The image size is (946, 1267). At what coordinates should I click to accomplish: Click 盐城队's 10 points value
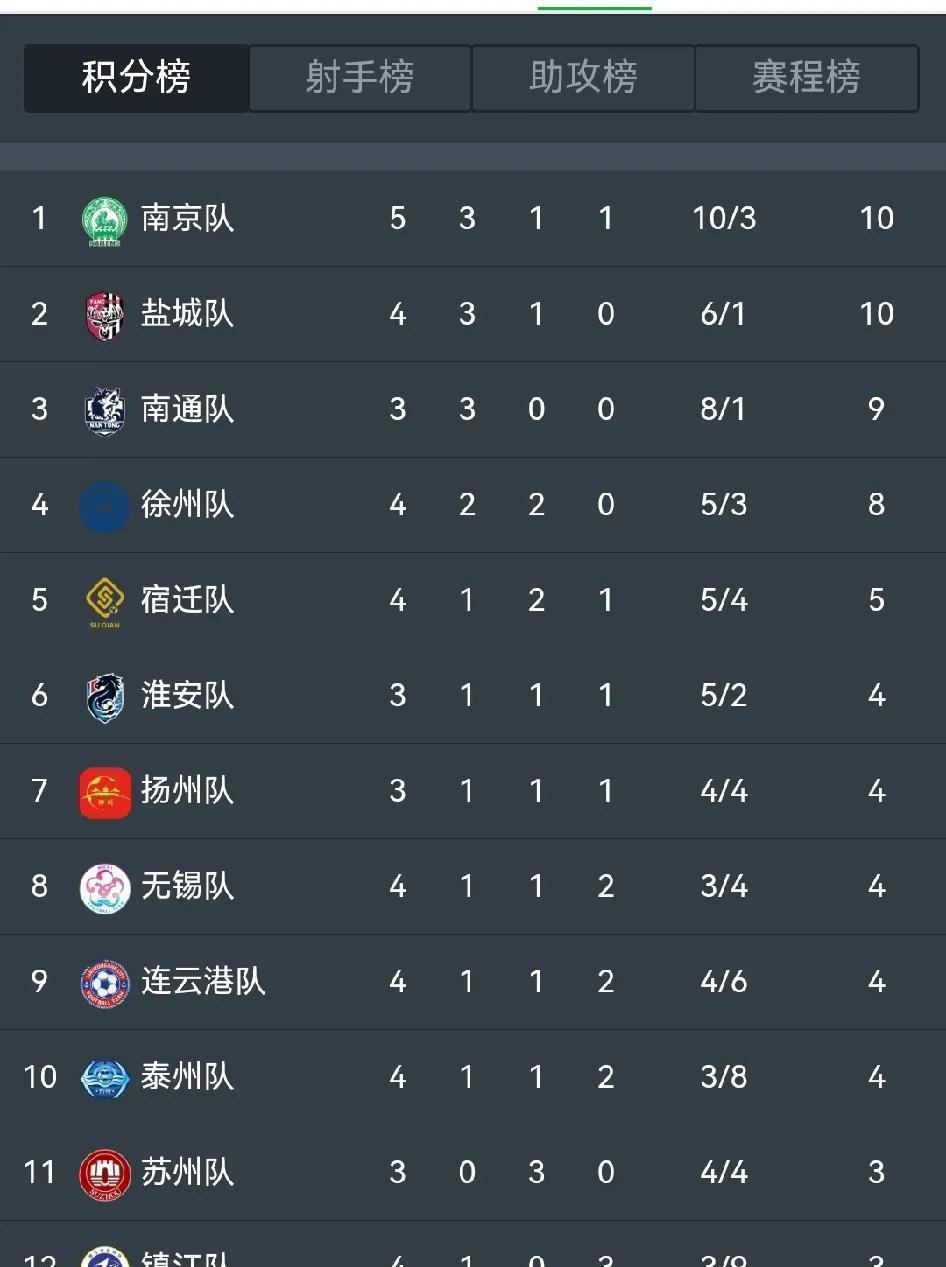[877, 314]
